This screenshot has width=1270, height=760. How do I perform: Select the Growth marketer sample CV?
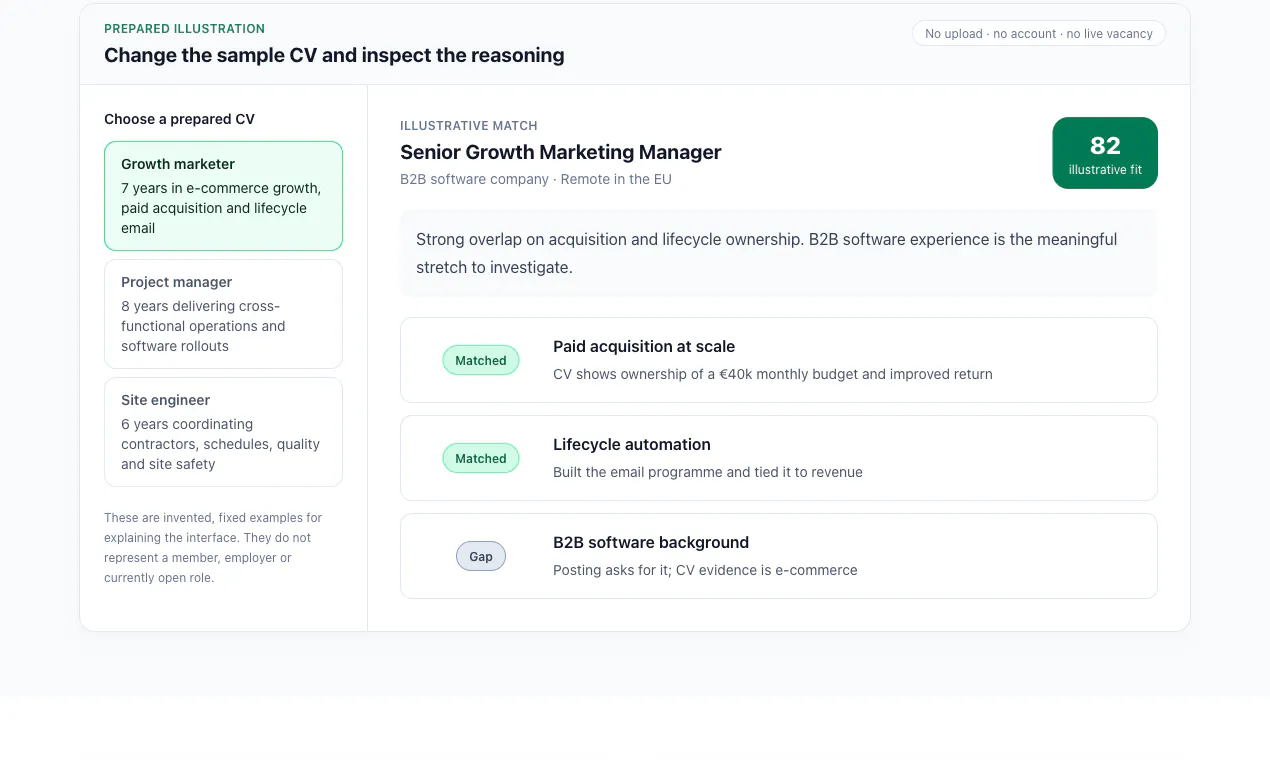[223, 196]
